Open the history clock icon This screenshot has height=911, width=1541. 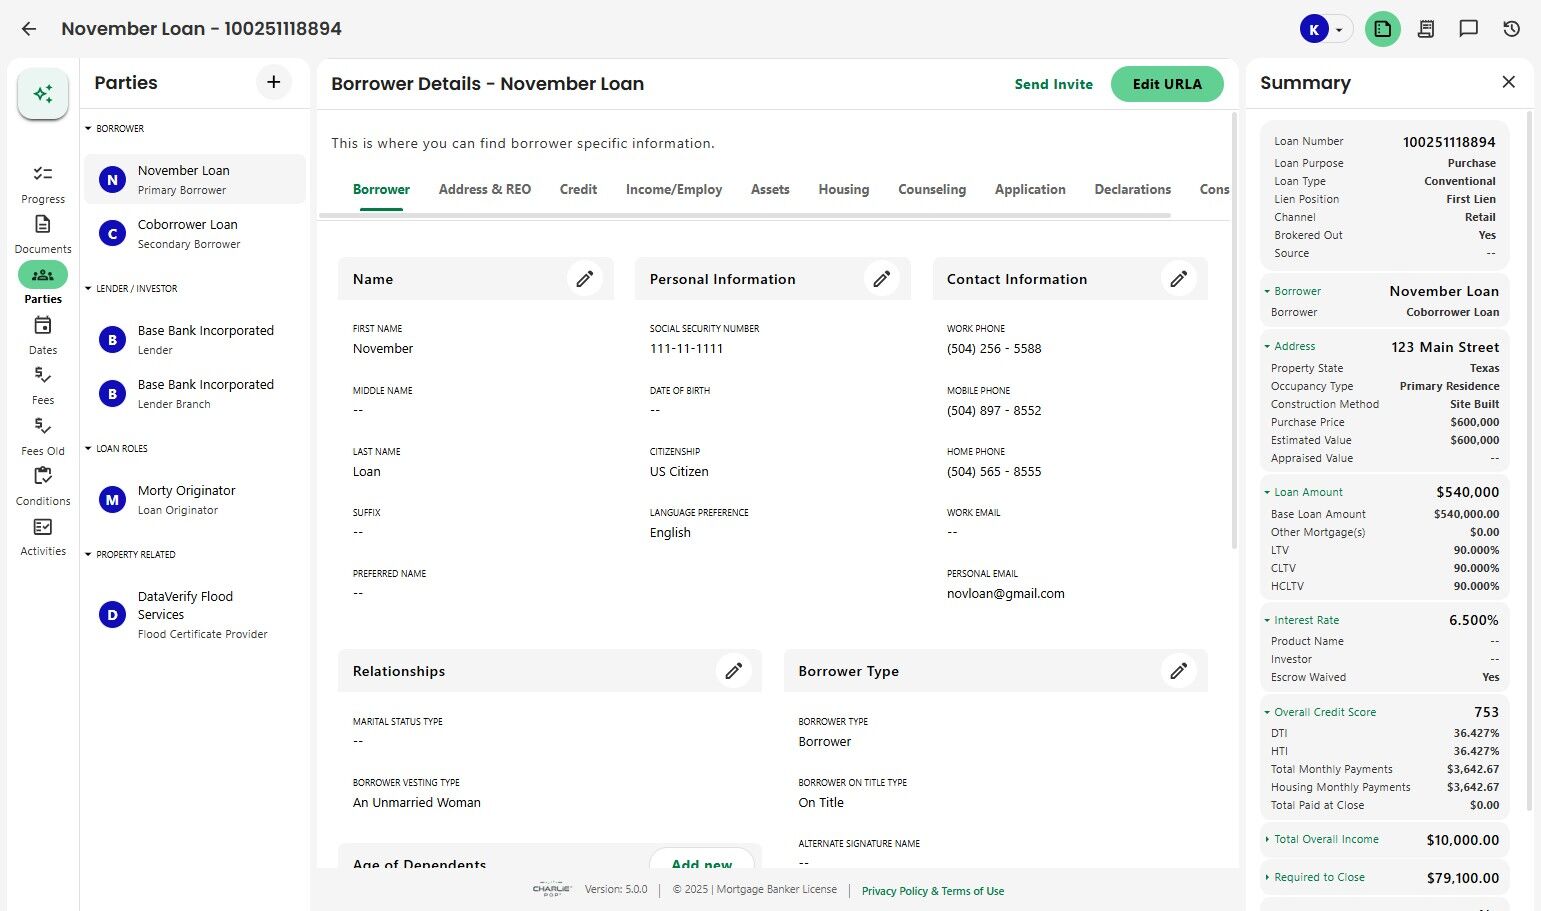1511,29
